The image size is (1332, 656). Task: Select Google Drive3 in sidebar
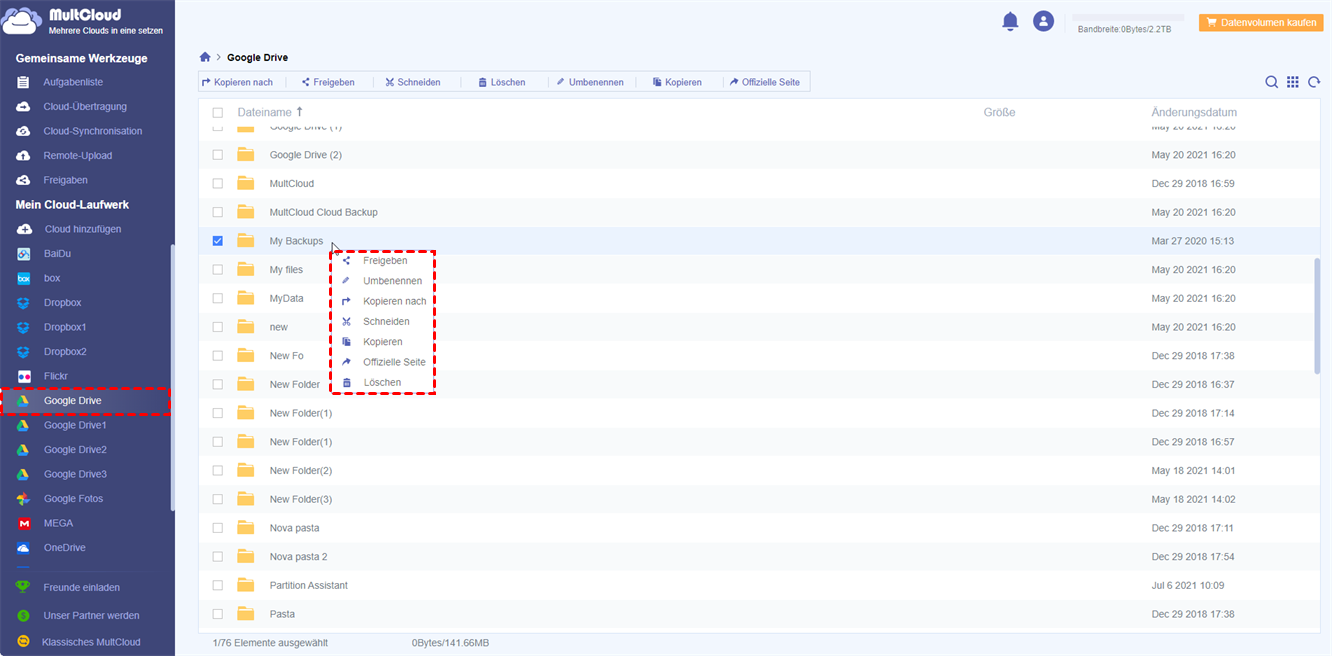(x=75, y=474)
